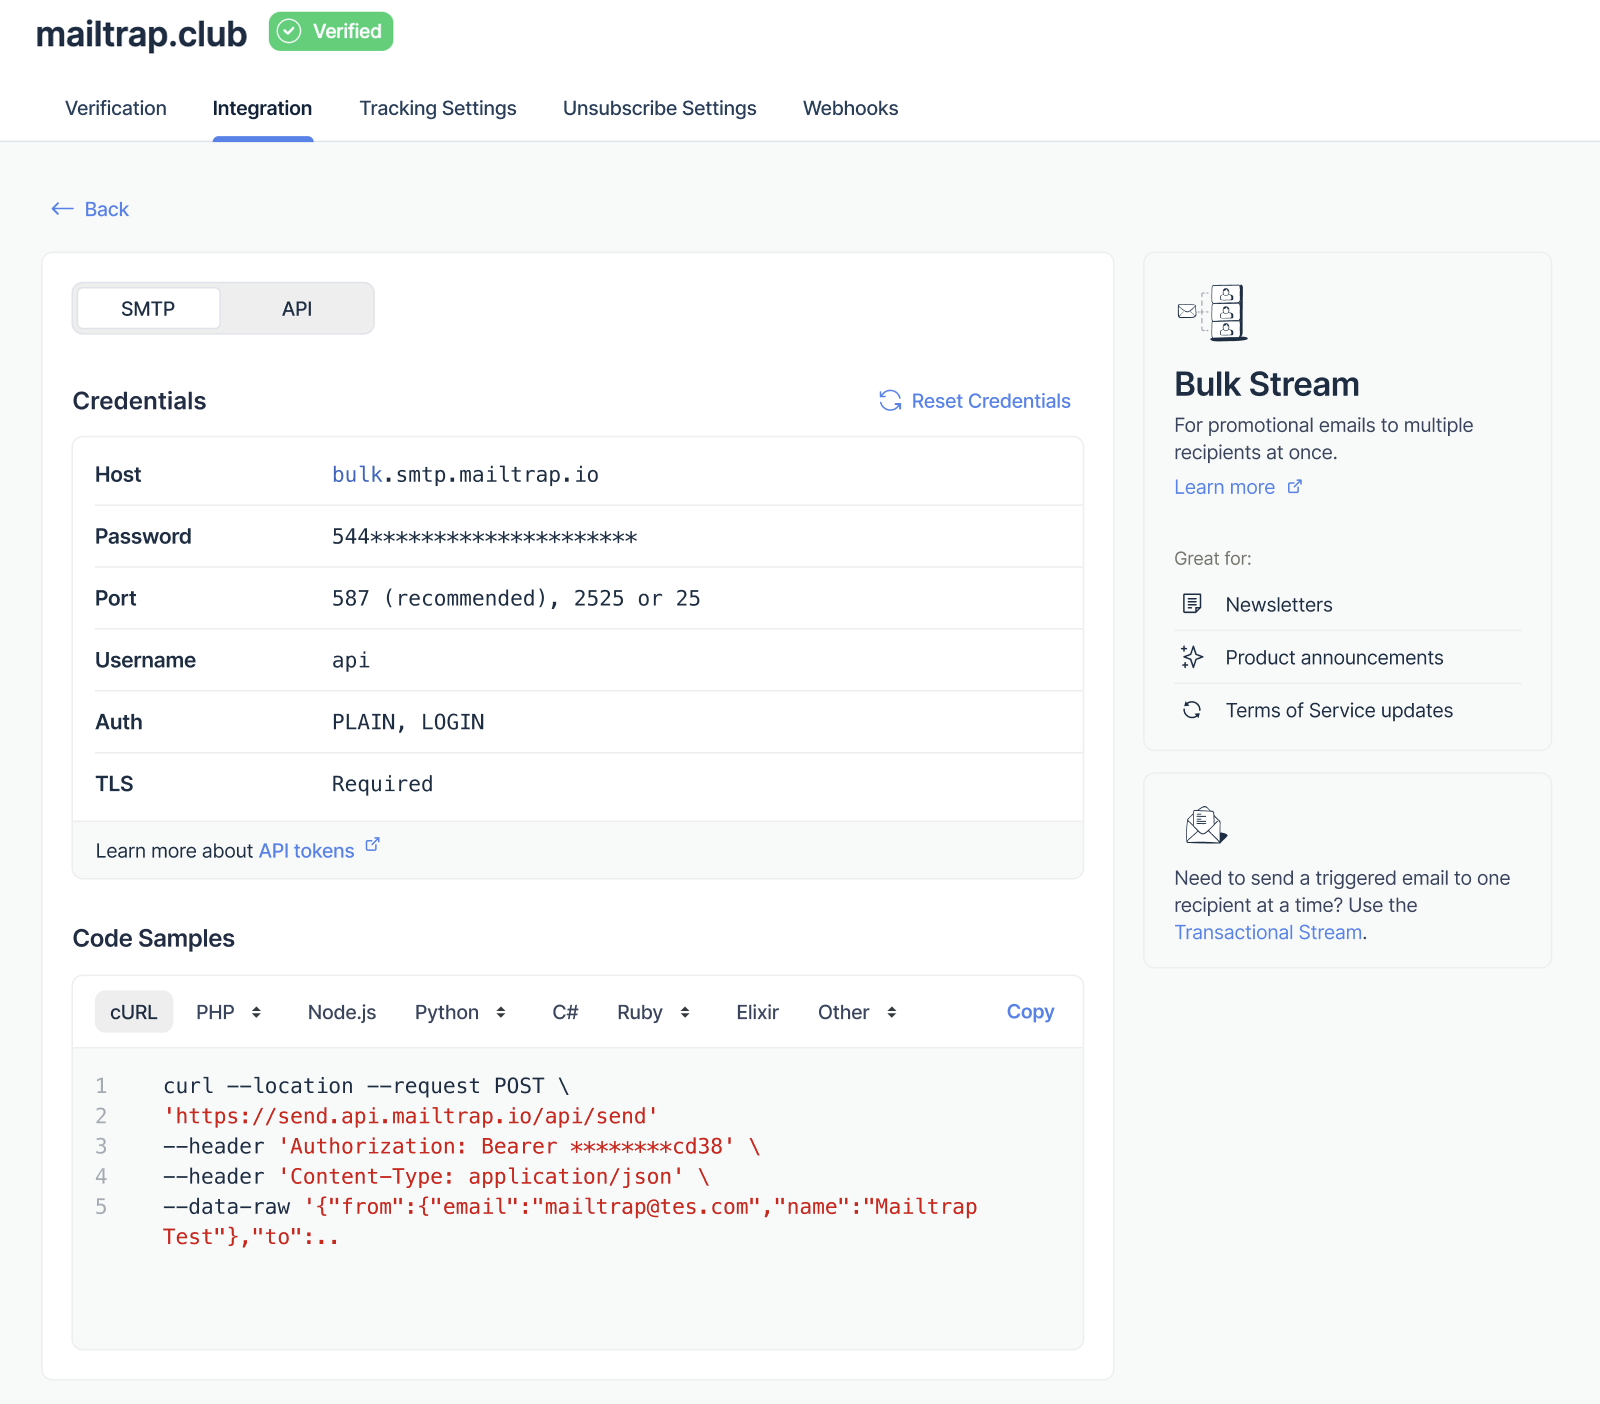The width and height of the screenshot is (1600, 1404).
Task: Switch to the Tracking Settings tab
Action: [437, 108]
